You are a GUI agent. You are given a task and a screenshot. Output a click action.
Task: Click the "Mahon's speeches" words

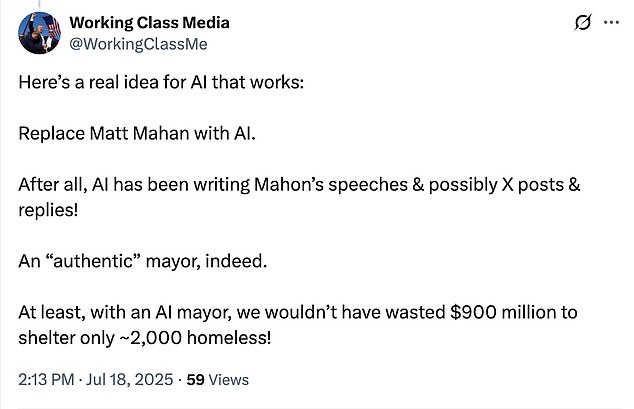pyautogui.click(x=331, y=185)
